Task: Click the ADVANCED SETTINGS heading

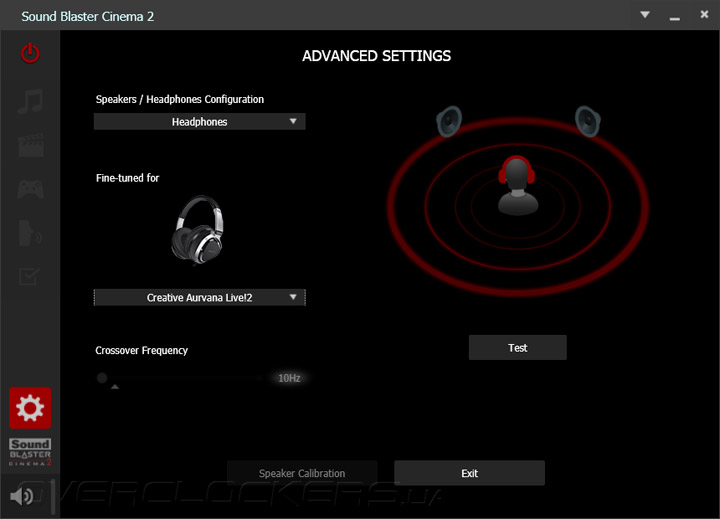Action: [x=377, y=56]
